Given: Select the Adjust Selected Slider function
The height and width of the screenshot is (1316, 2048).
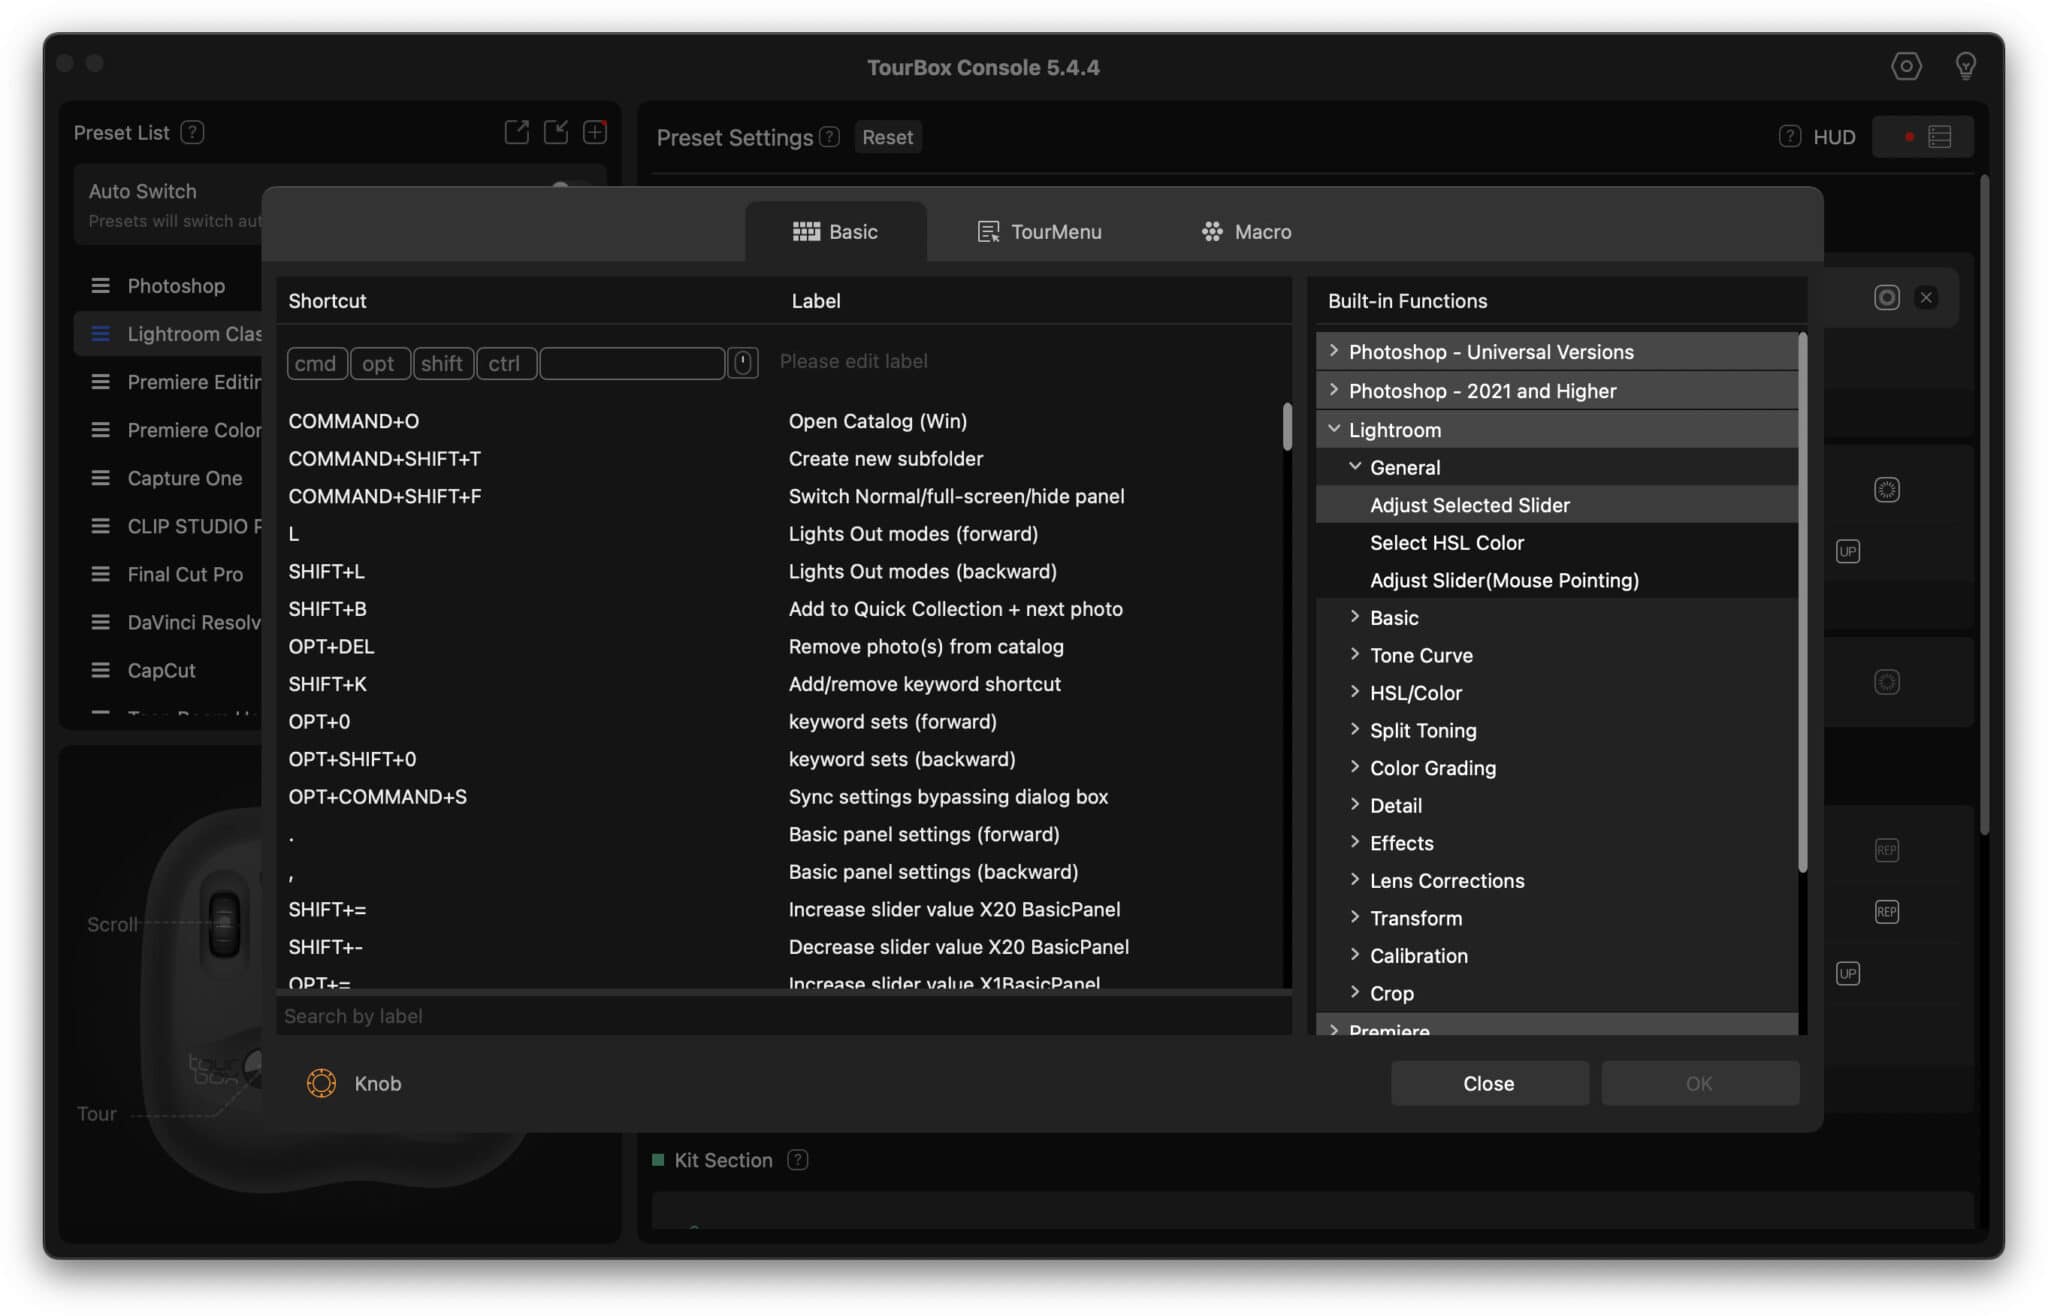Looking at the screenshot, I should [x=1470, y=505].
